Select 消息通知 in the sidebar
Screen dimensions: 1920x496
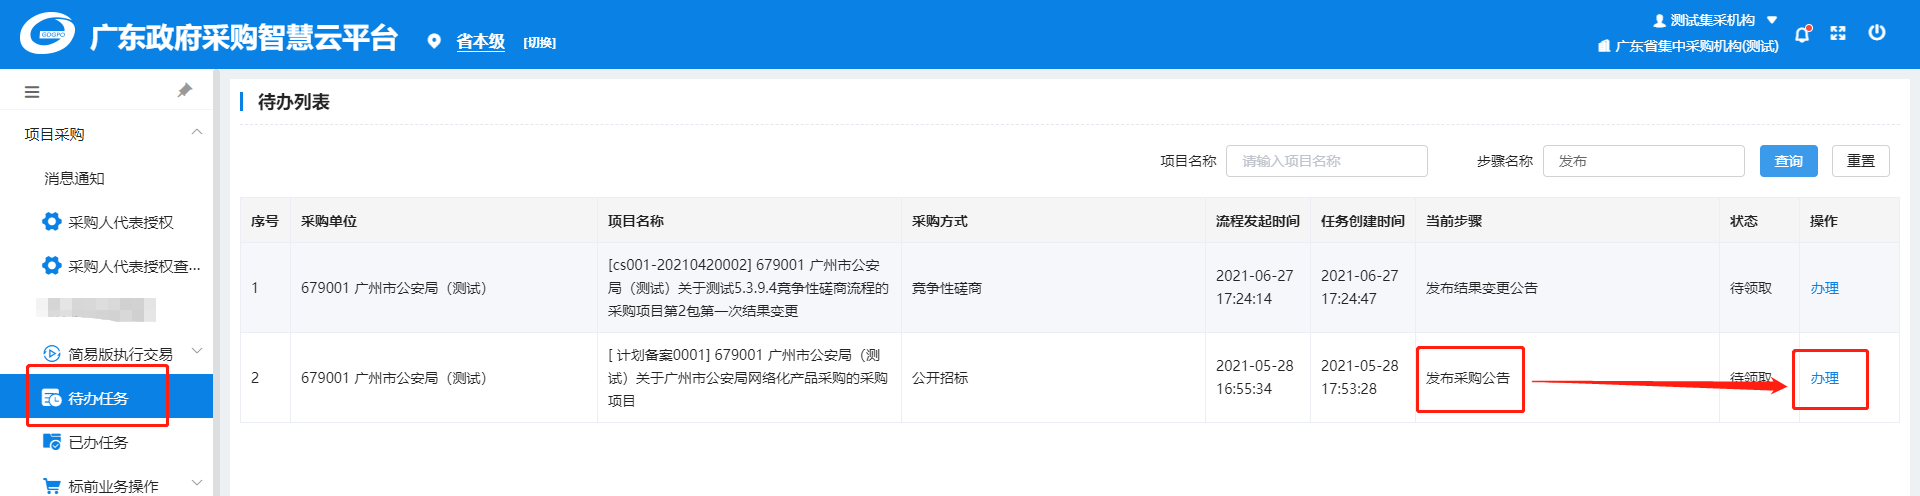pos(74,178)
